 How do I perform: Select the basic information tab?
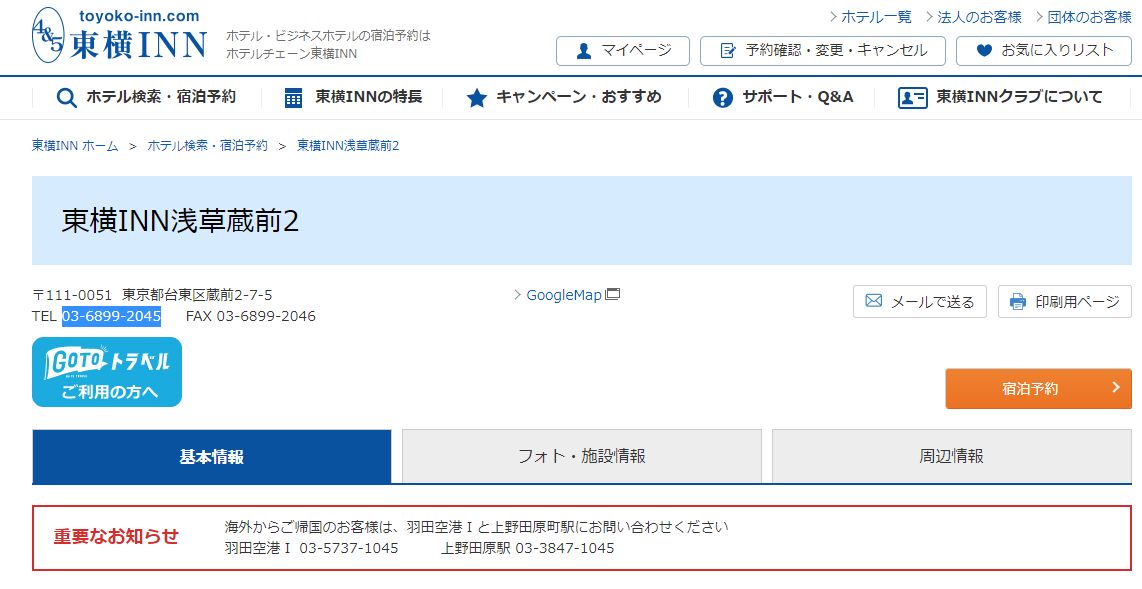tap(212, 456)
